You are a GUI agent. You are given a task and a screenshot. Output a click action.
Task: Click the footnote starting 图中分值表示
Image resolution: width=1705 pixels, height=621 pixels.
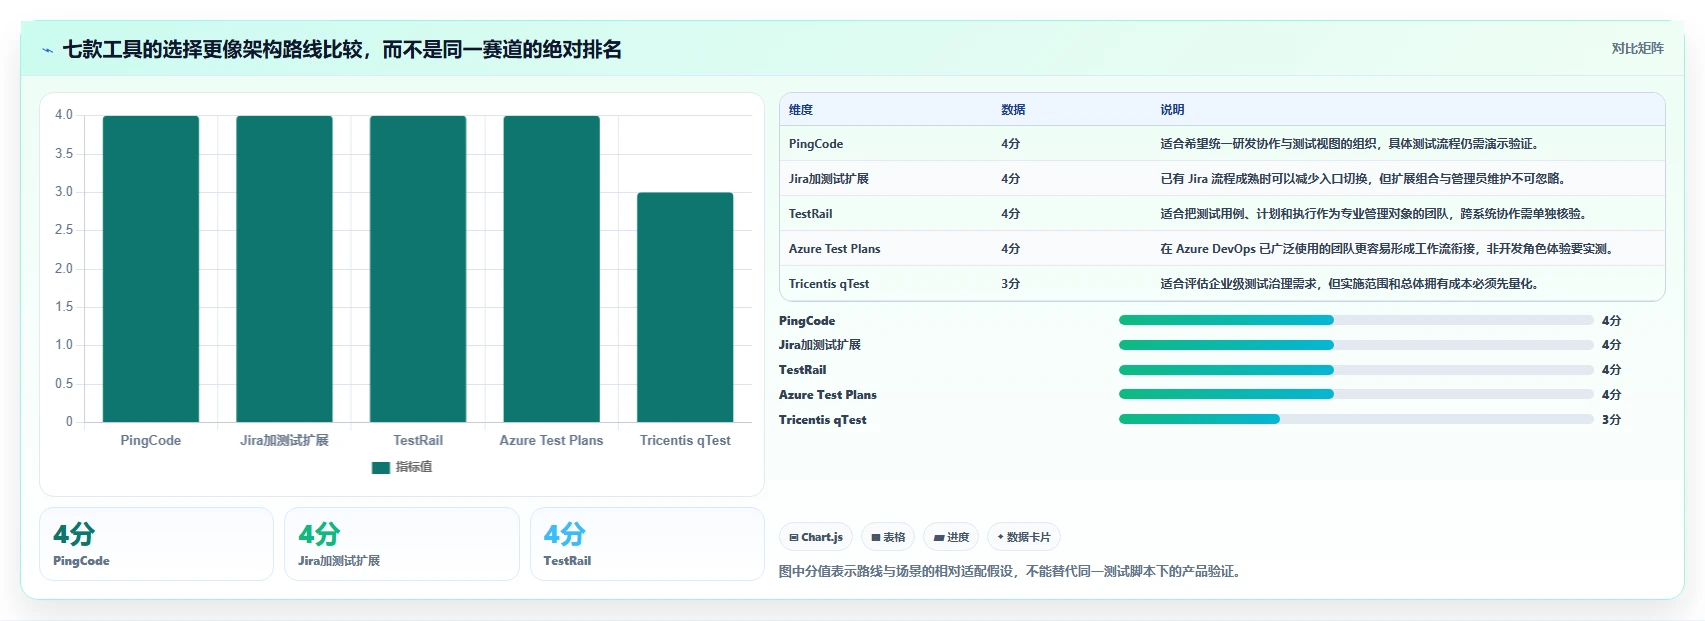pos(1010,572)
